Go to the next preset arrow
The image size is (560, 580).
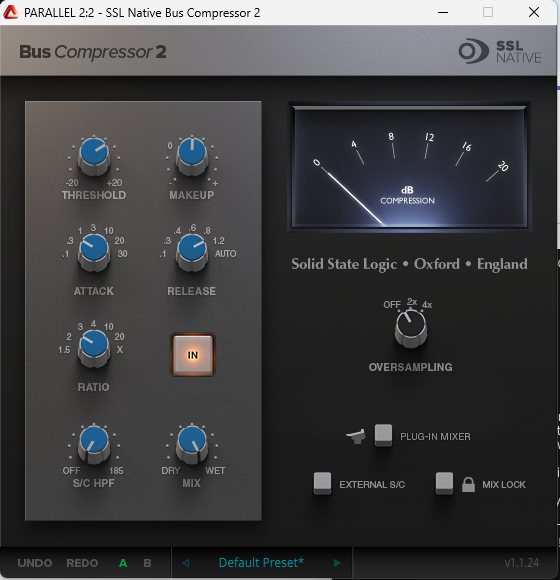click(337, 563)
